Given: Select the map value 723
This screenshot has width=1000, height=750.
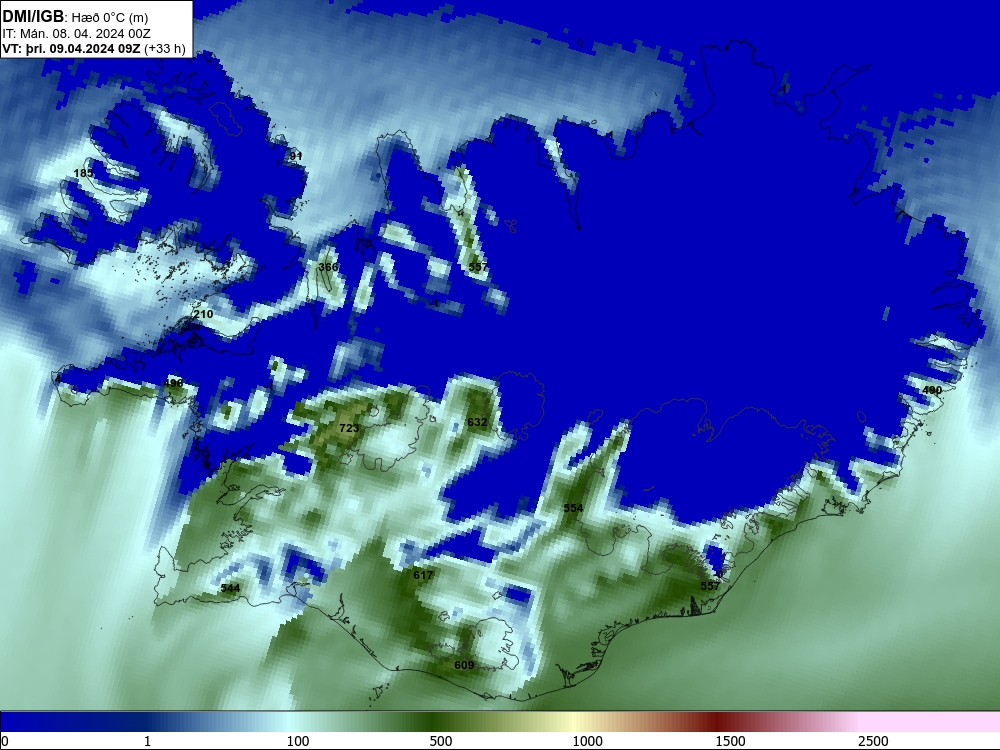Looking at the screenshot, I should (349, 428).
